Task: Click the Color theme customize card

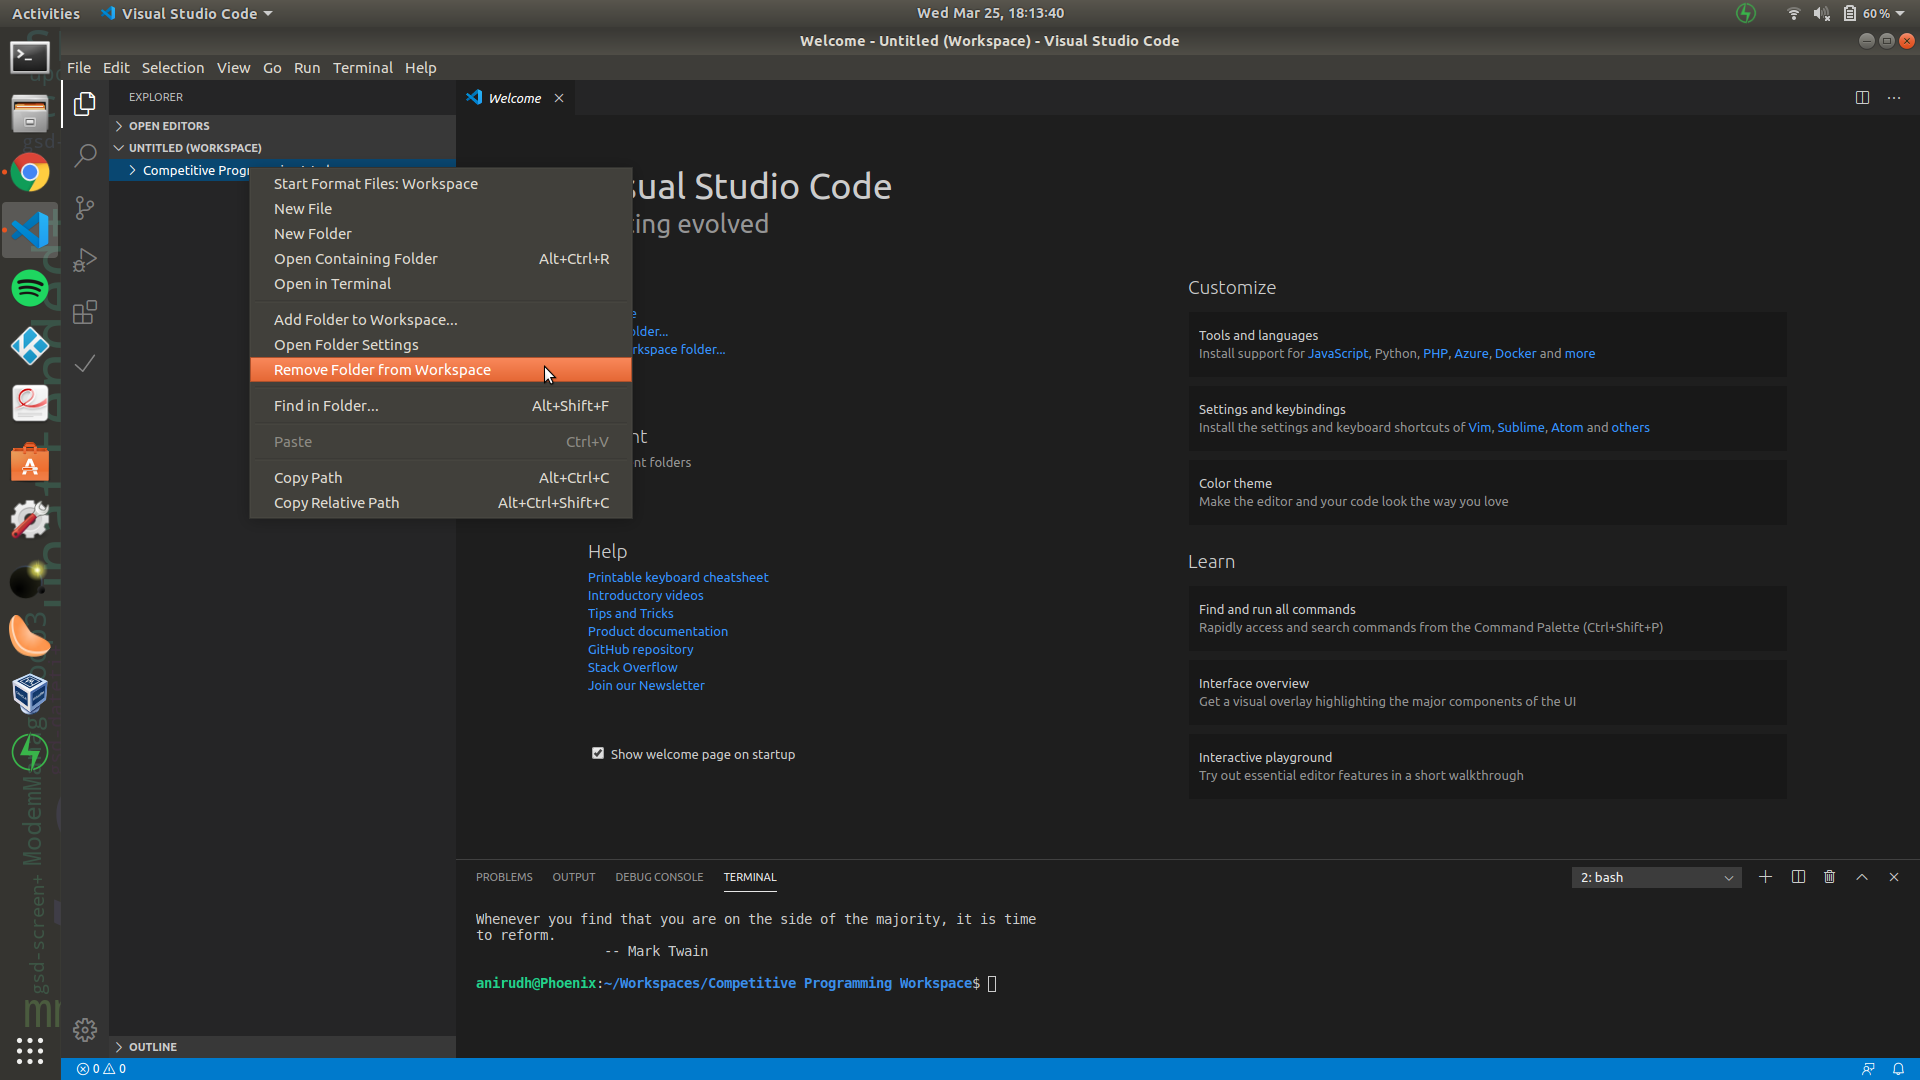Action: point(1486,492)
